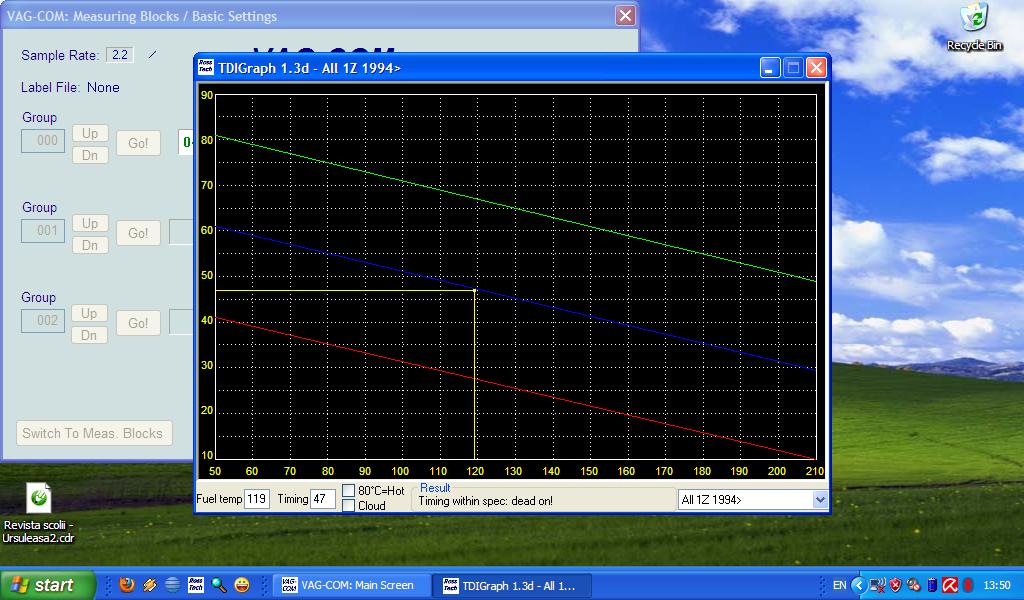Open the yellow smiley quick launch icon
1024x600 pixels.
pyautogui.click(x=242, y=585)
